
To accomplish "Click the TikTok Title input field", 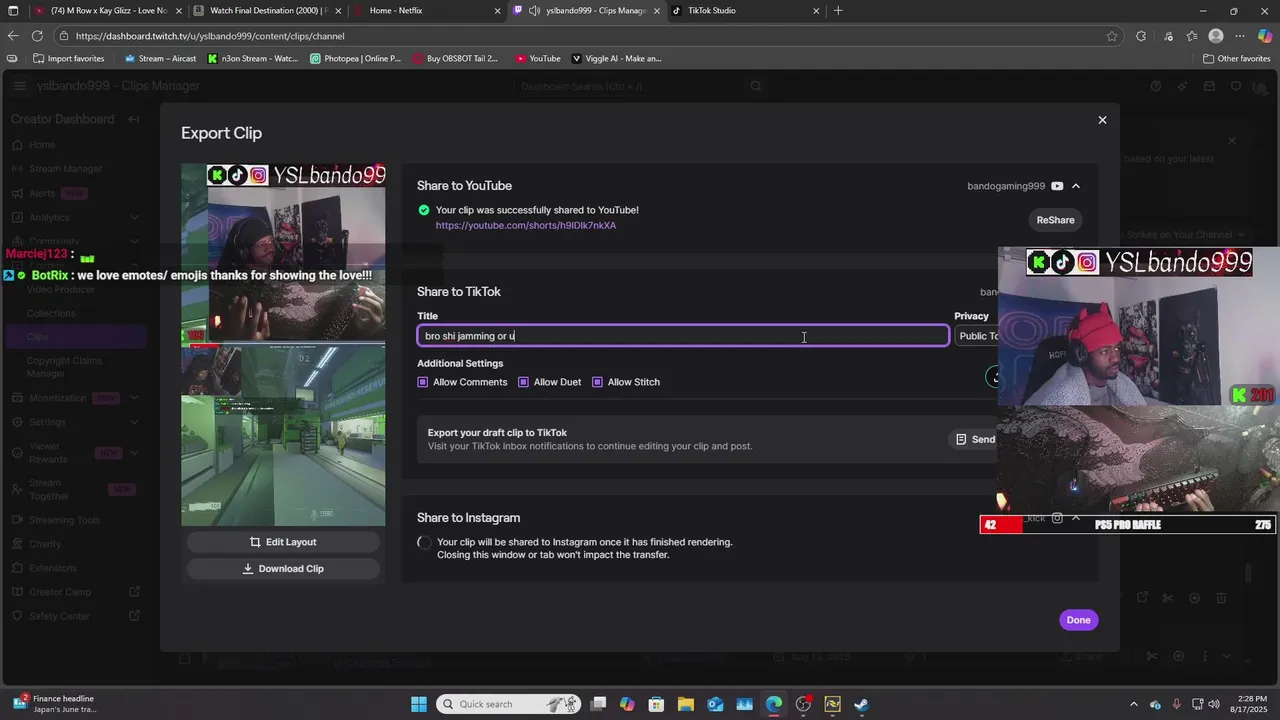I will [x=683, y=336].
